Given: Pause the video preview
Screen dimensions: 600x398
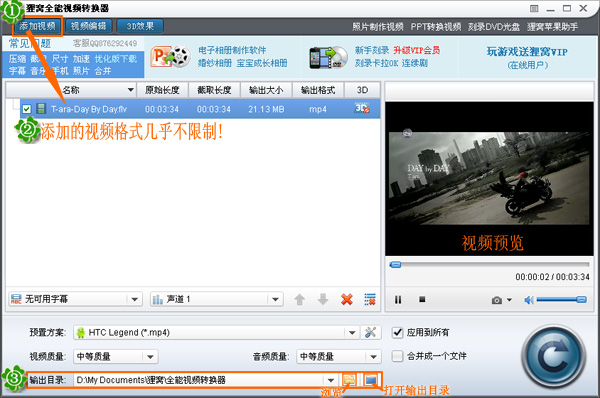Looking at the screenshot, I should 398,300.
